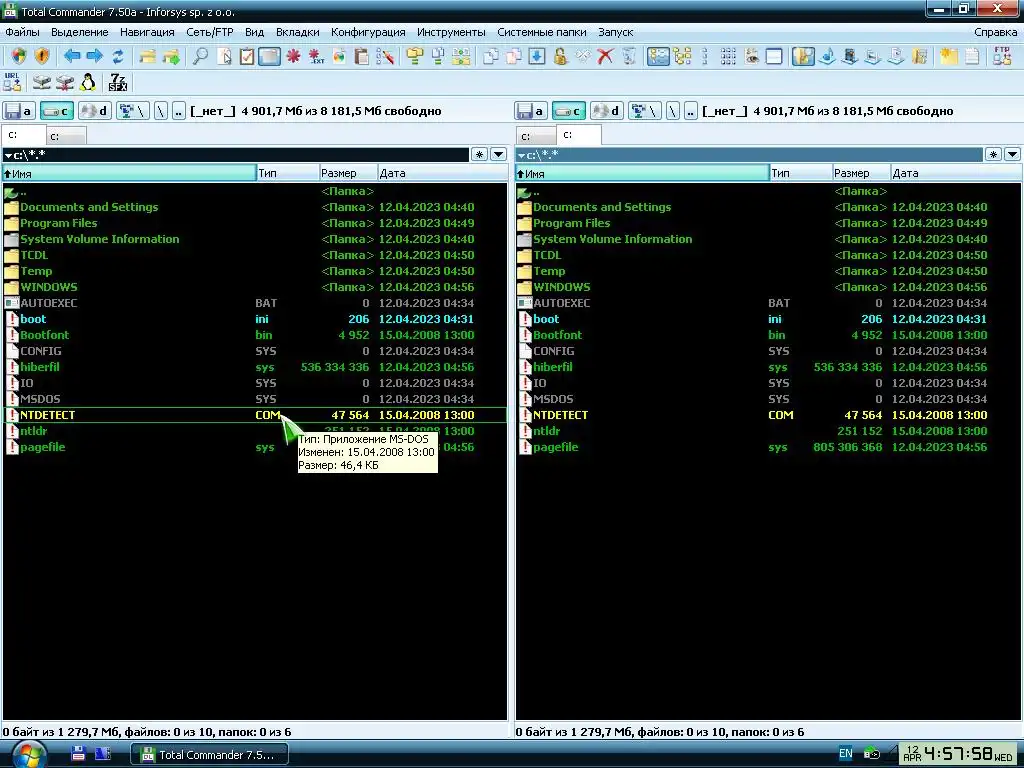1024x768 pixels.
Task: Click right panel favorites asterisk button
Action: (x=993, y=155)
